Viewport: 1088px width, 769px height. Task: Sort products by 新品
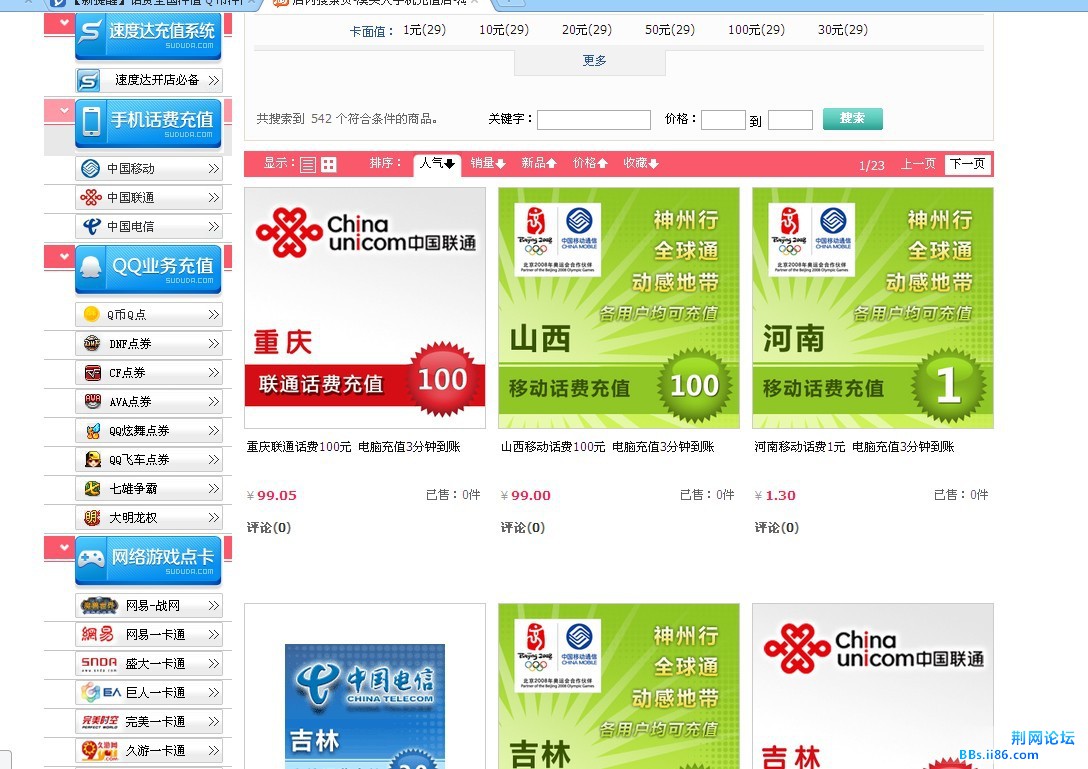click(539, 163)
